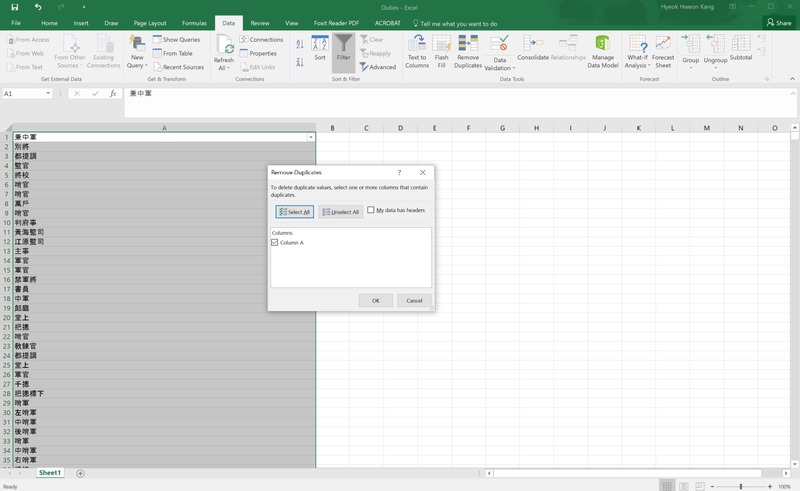Open help for Remove Duplicates dialog
800x491 pixels.
click(x=399, y=173)
